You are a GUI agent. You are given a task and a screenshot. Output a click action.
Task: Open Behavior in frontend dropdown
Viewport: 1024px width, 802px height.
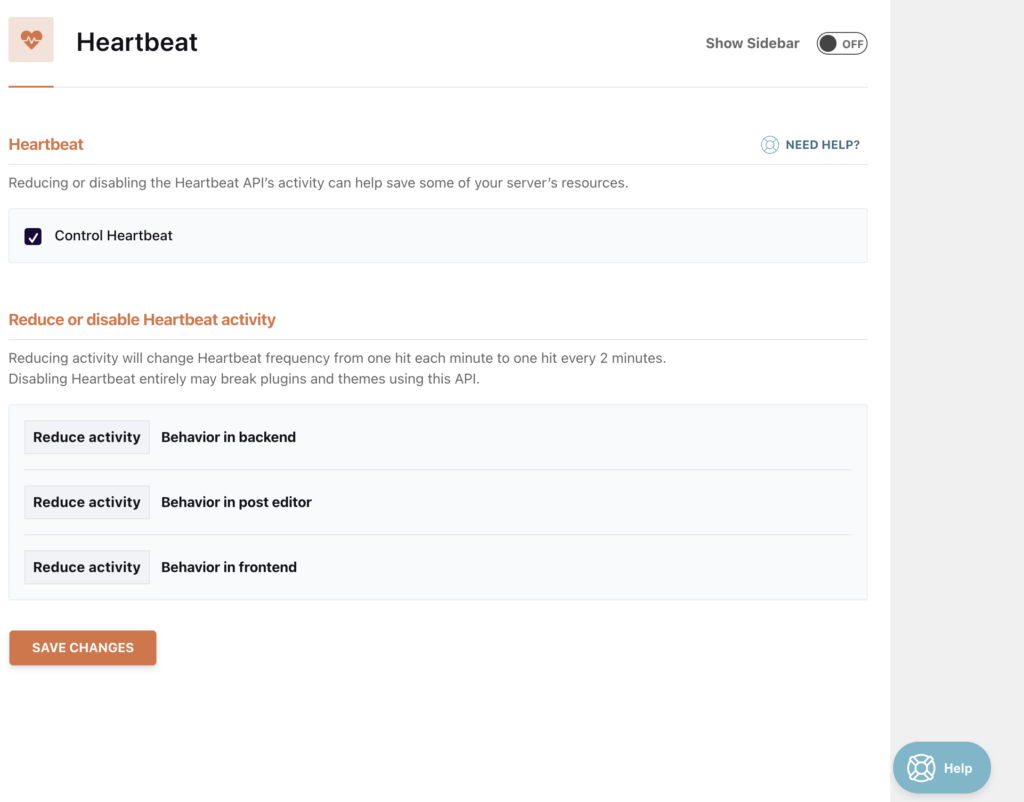pos(87,567)
